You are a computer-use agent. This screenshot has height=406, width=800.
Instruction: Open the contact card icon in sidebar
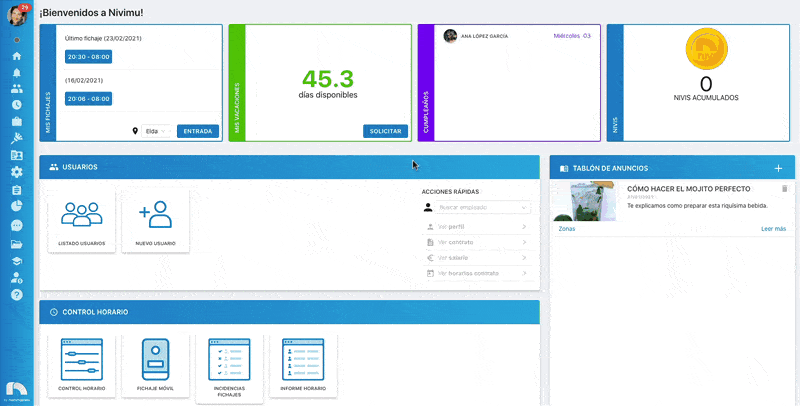point(16,156)
